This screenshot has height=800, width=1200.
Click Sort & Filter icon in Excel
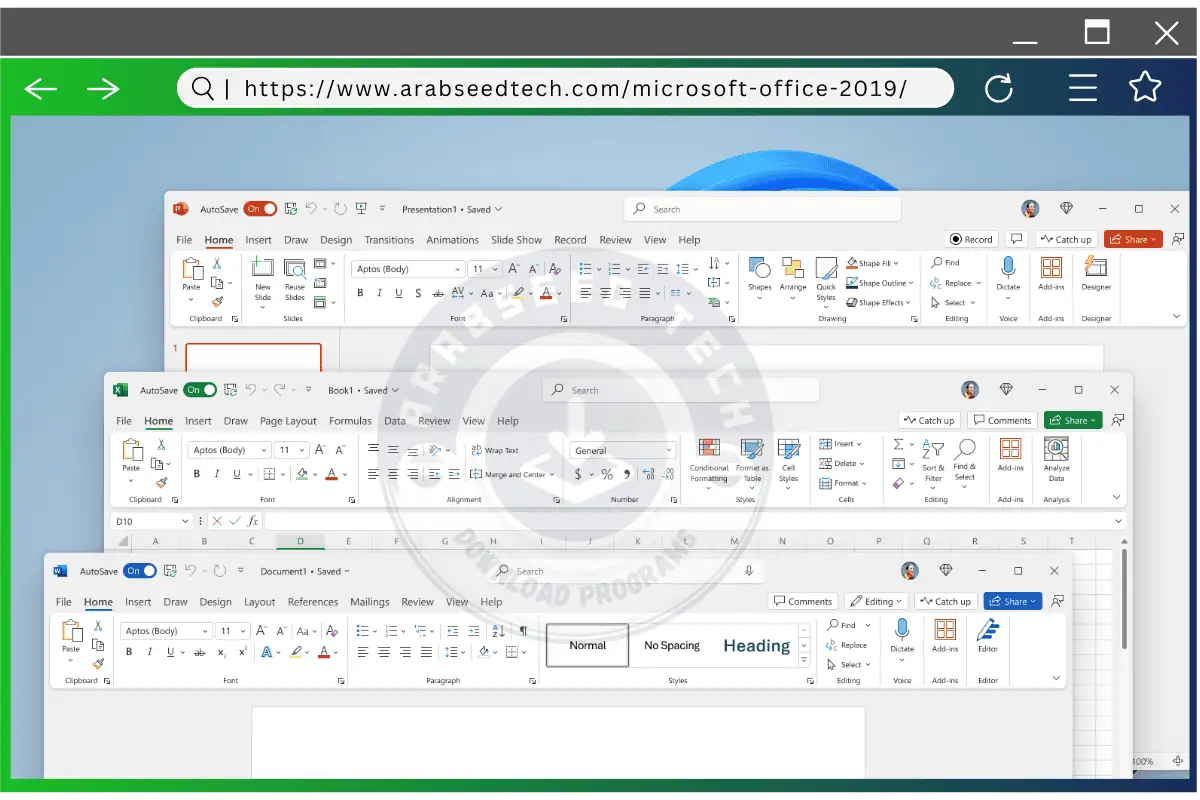click(933, 450)
